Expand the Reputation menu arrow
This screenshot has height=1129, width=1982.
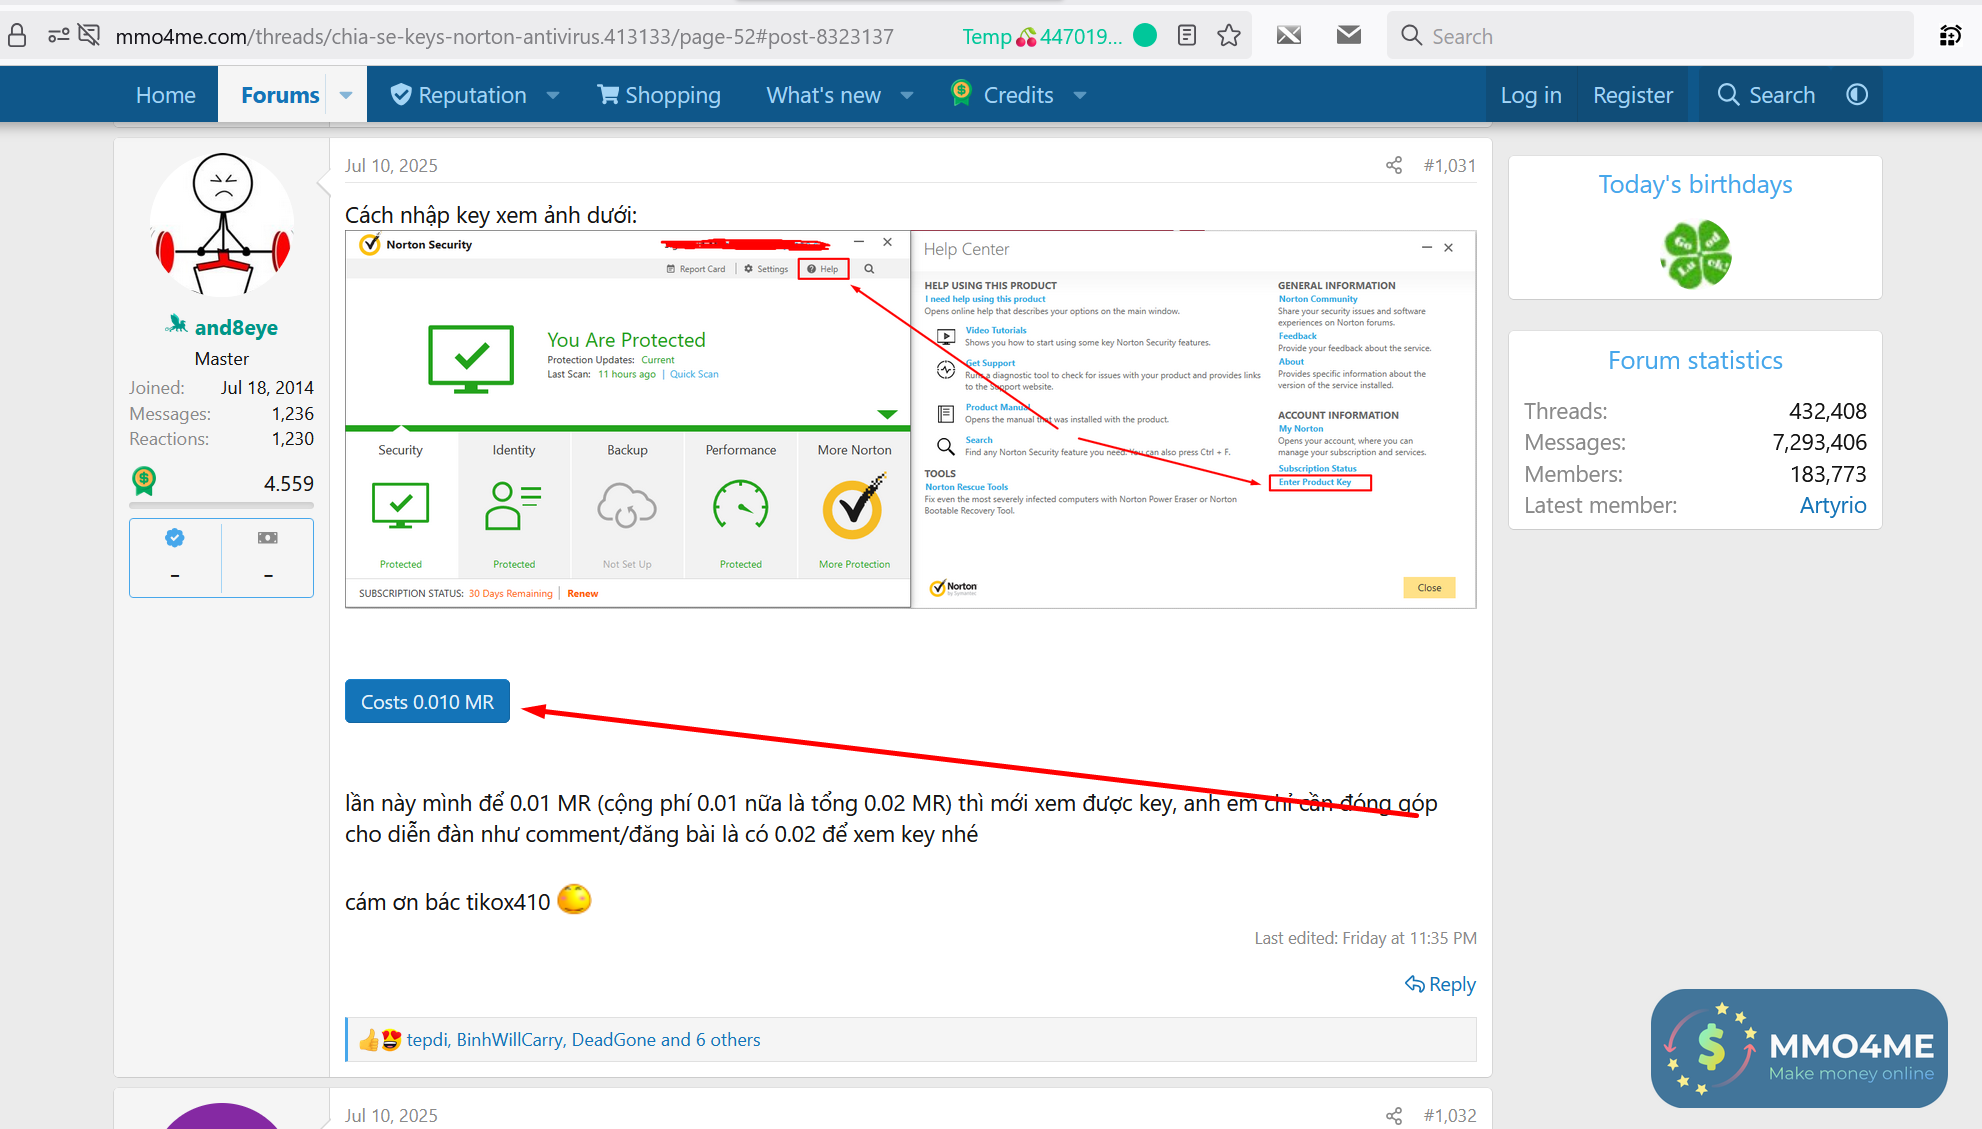pos(553,95)
